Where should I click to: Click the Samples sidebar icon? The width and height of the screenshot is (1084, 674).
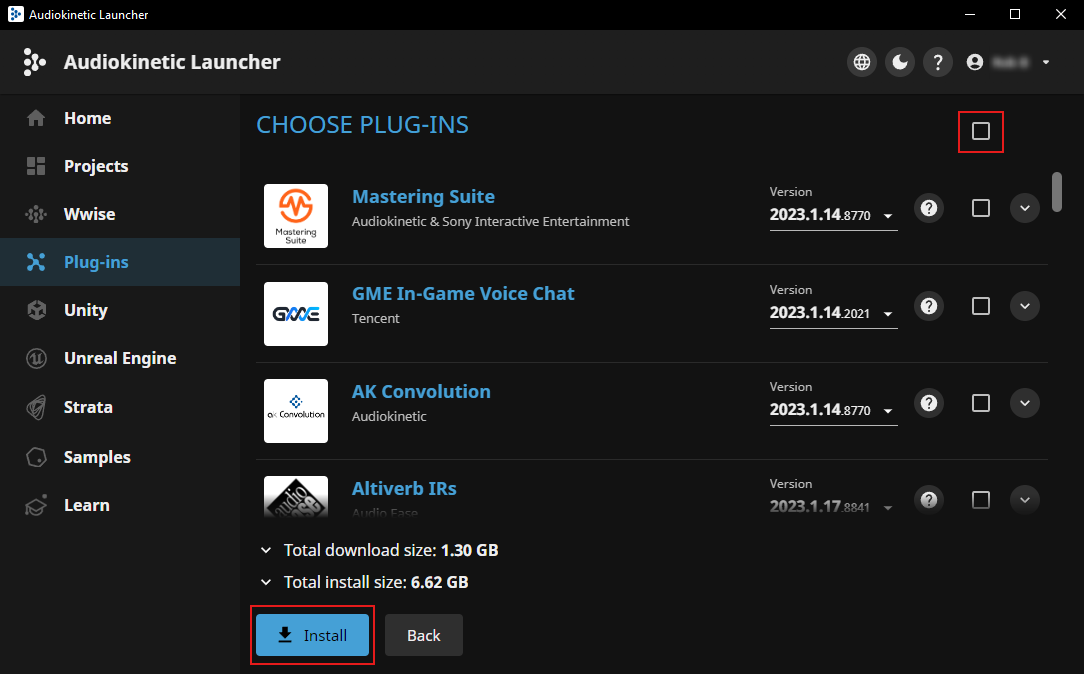point(36,457)
